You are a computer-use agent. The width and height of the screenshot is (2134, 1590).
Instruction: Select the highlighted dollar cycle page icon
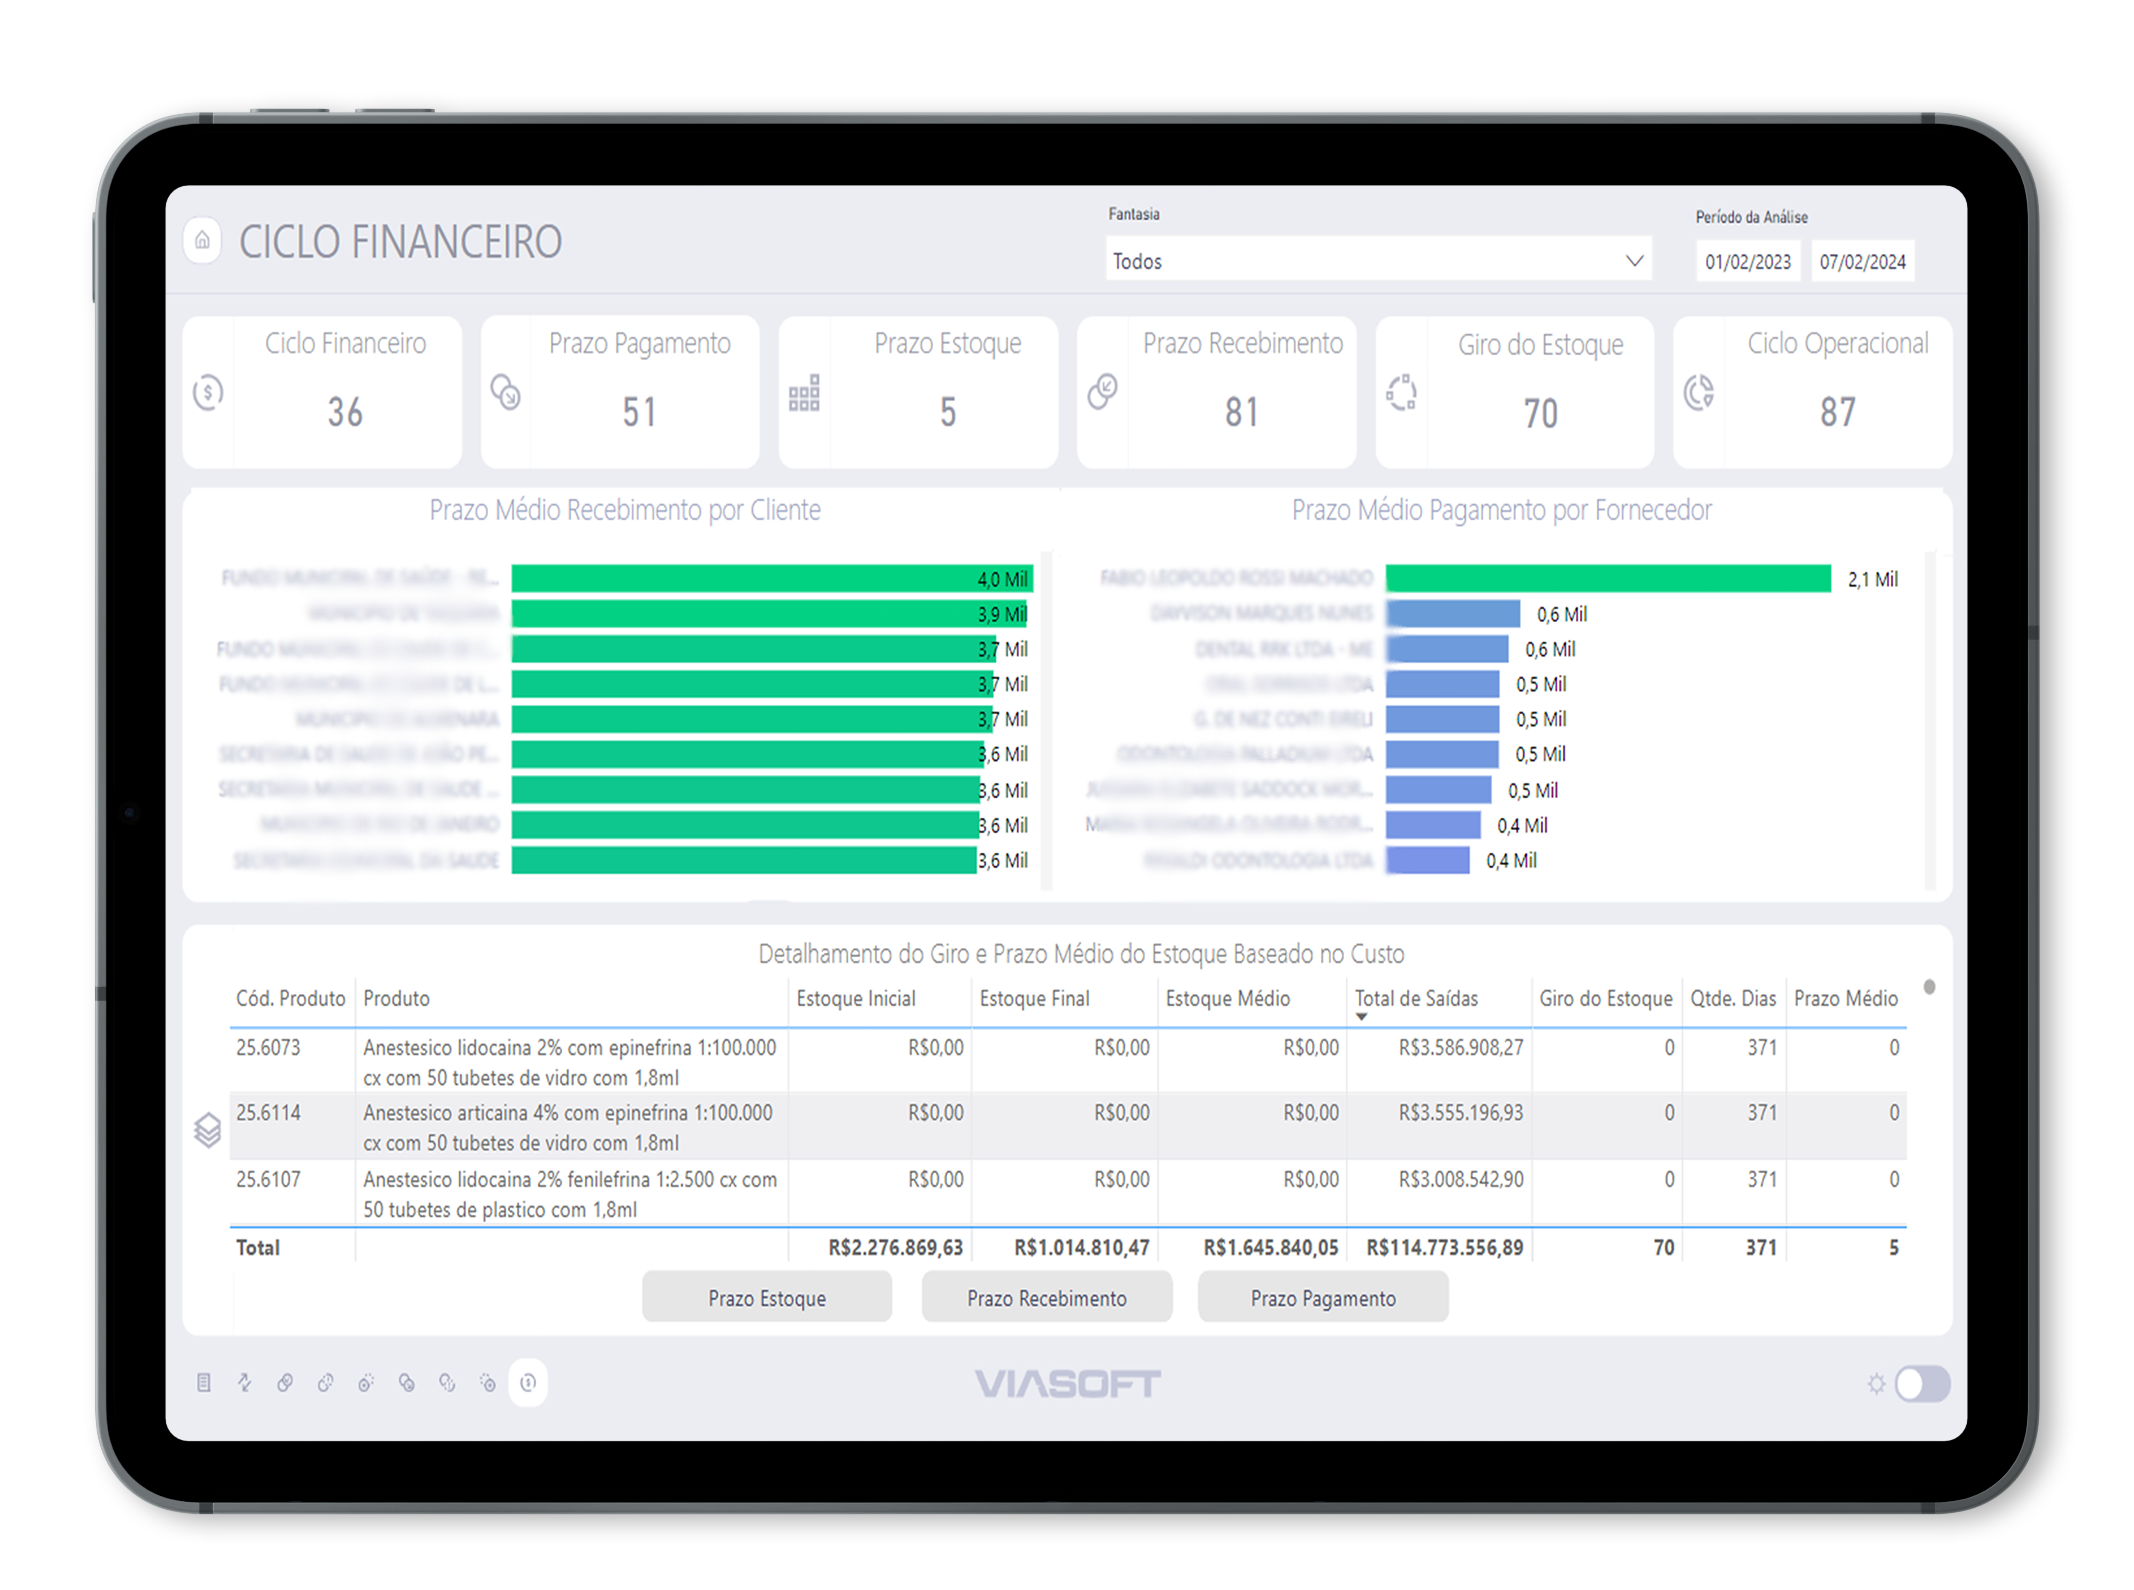pos(528,1383)
